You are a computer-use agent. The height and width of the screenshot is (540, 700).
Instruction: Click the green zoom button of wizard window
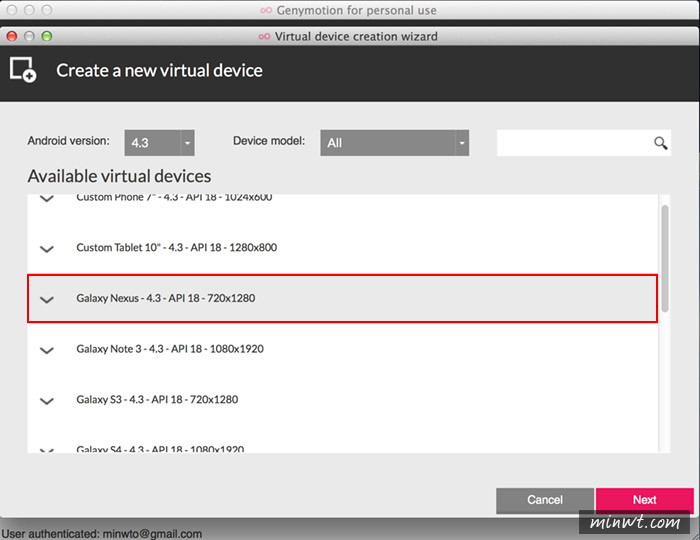[x=47, y=36]
